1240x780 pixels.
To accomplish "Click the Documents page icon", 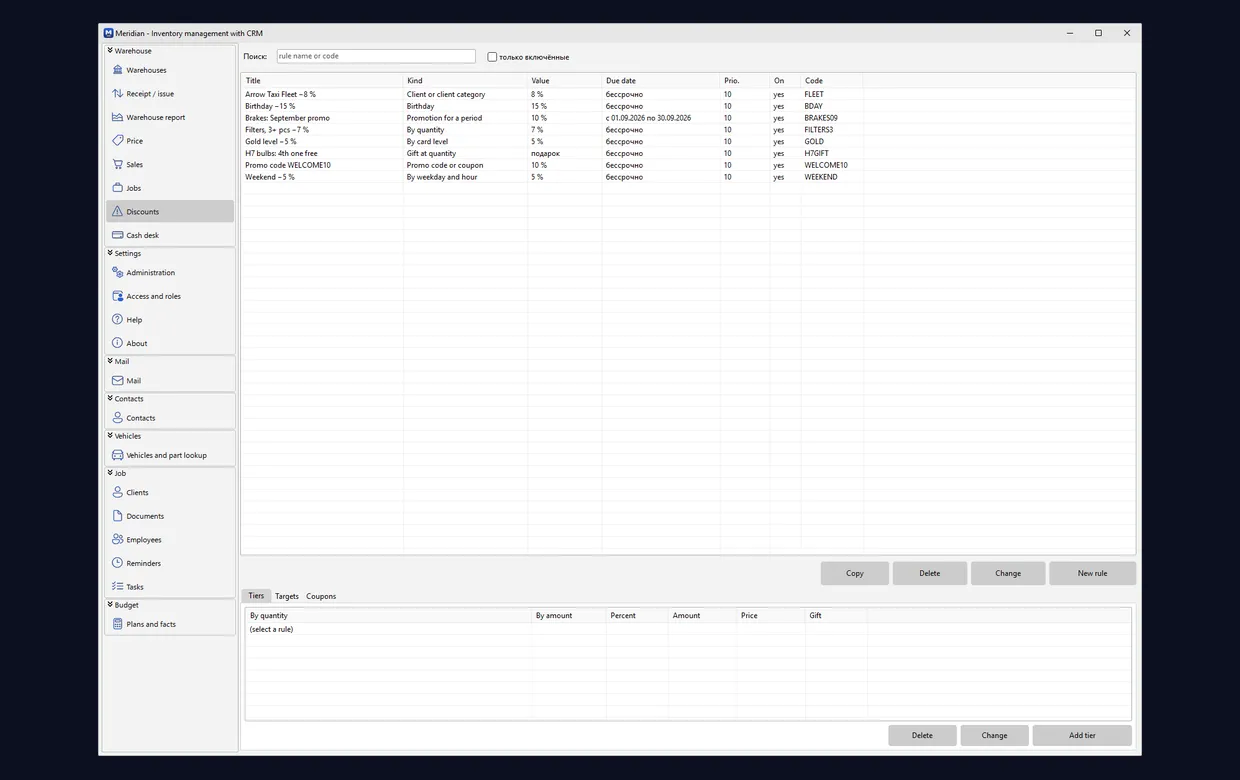I will pyautogui.click(x=117, y=516).
